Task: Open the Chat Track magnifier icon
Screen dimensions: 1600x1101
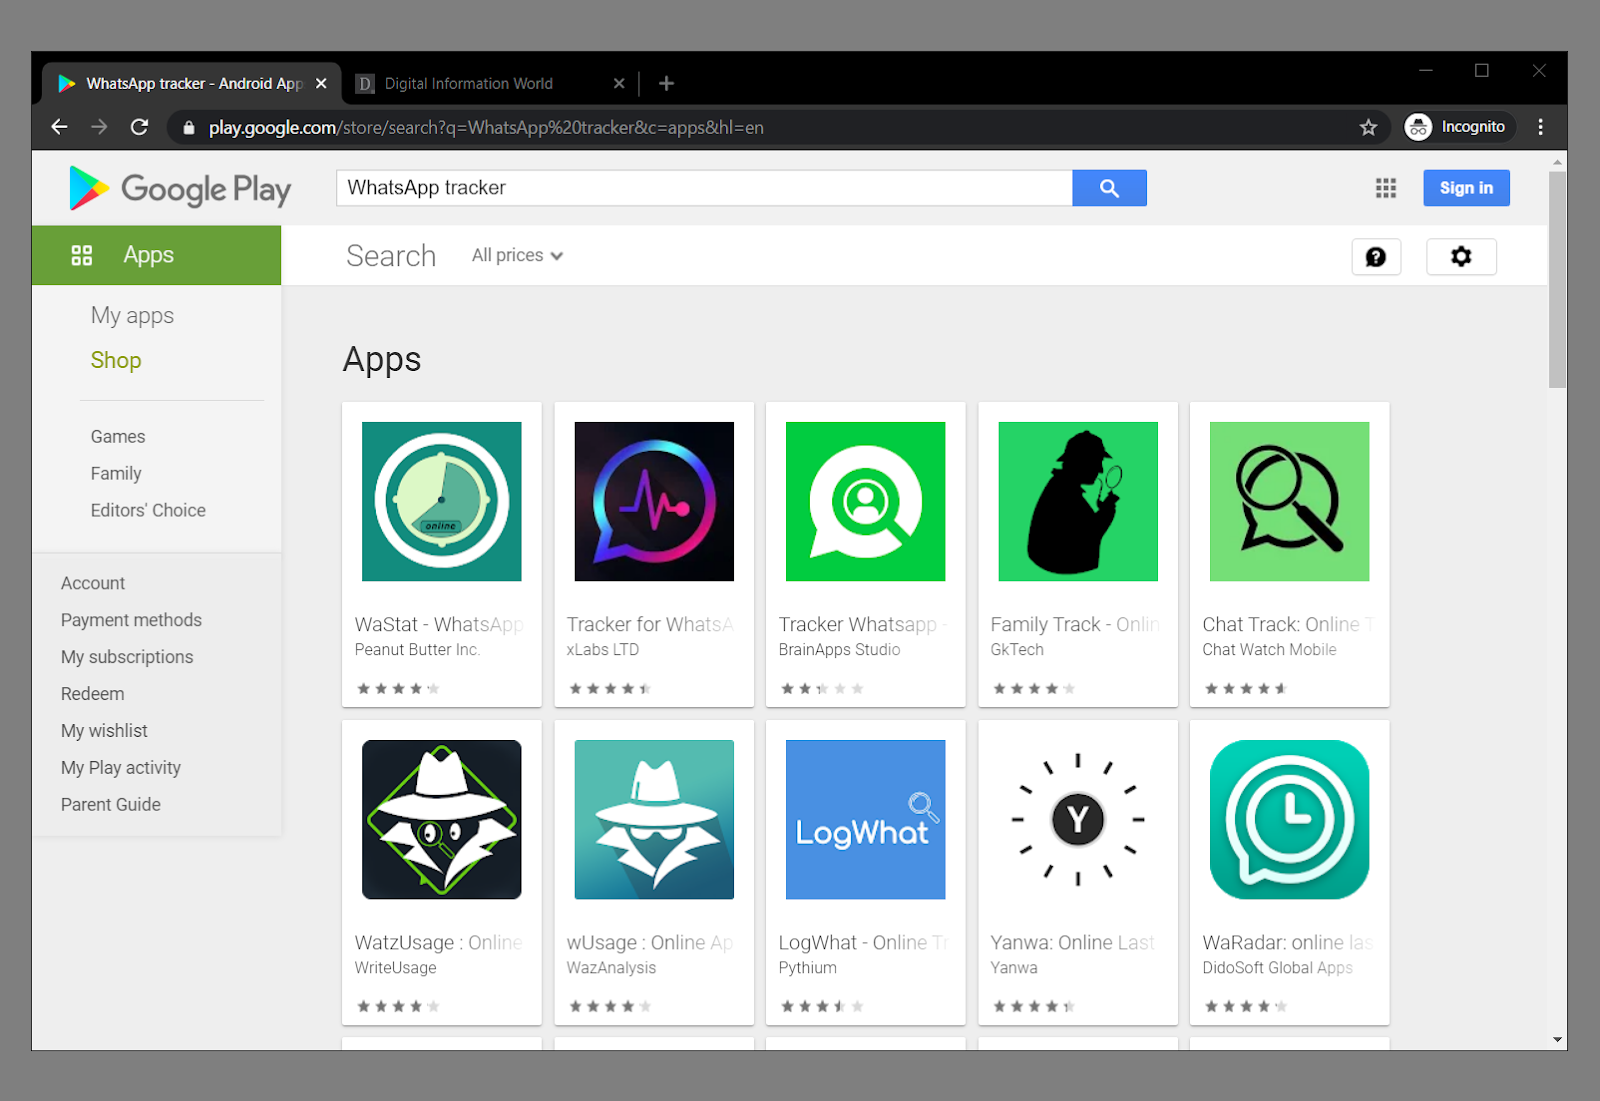Action: click(x=1290, y=501)
